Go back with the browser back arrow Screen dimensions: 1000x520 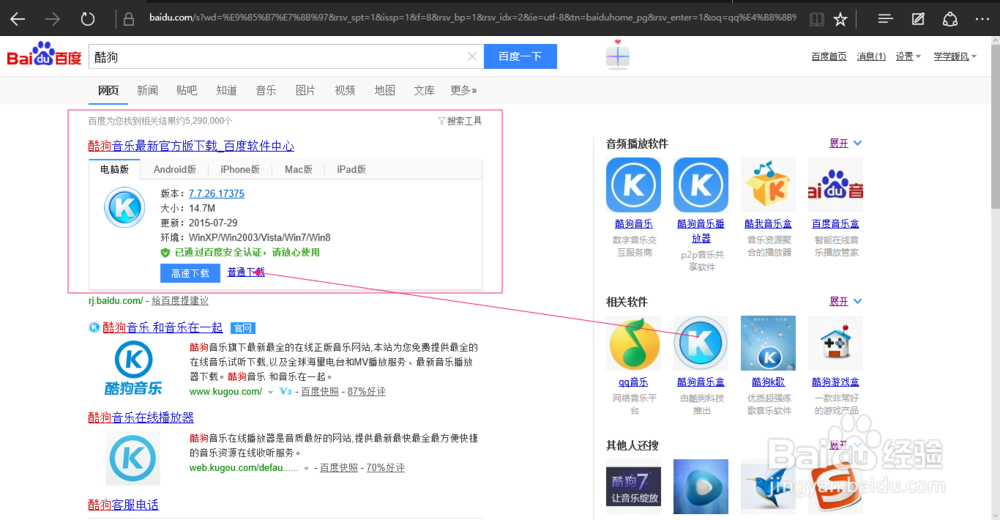(x=17, y=19)
